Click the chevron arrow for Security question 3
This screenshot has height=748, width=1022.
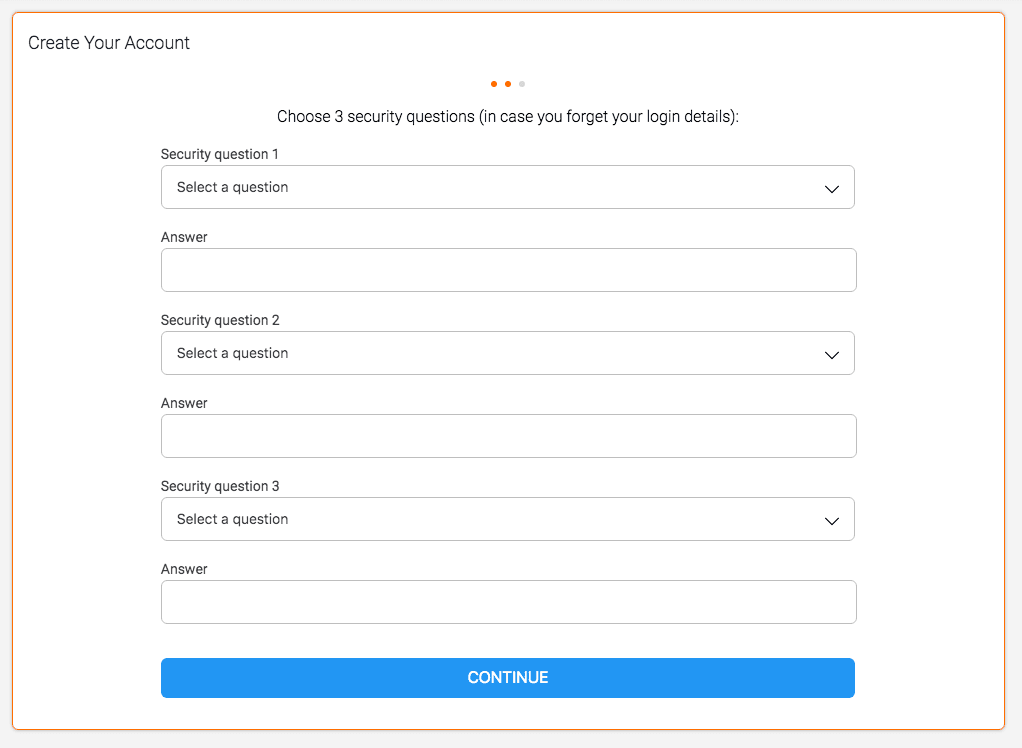pos(831,521)
